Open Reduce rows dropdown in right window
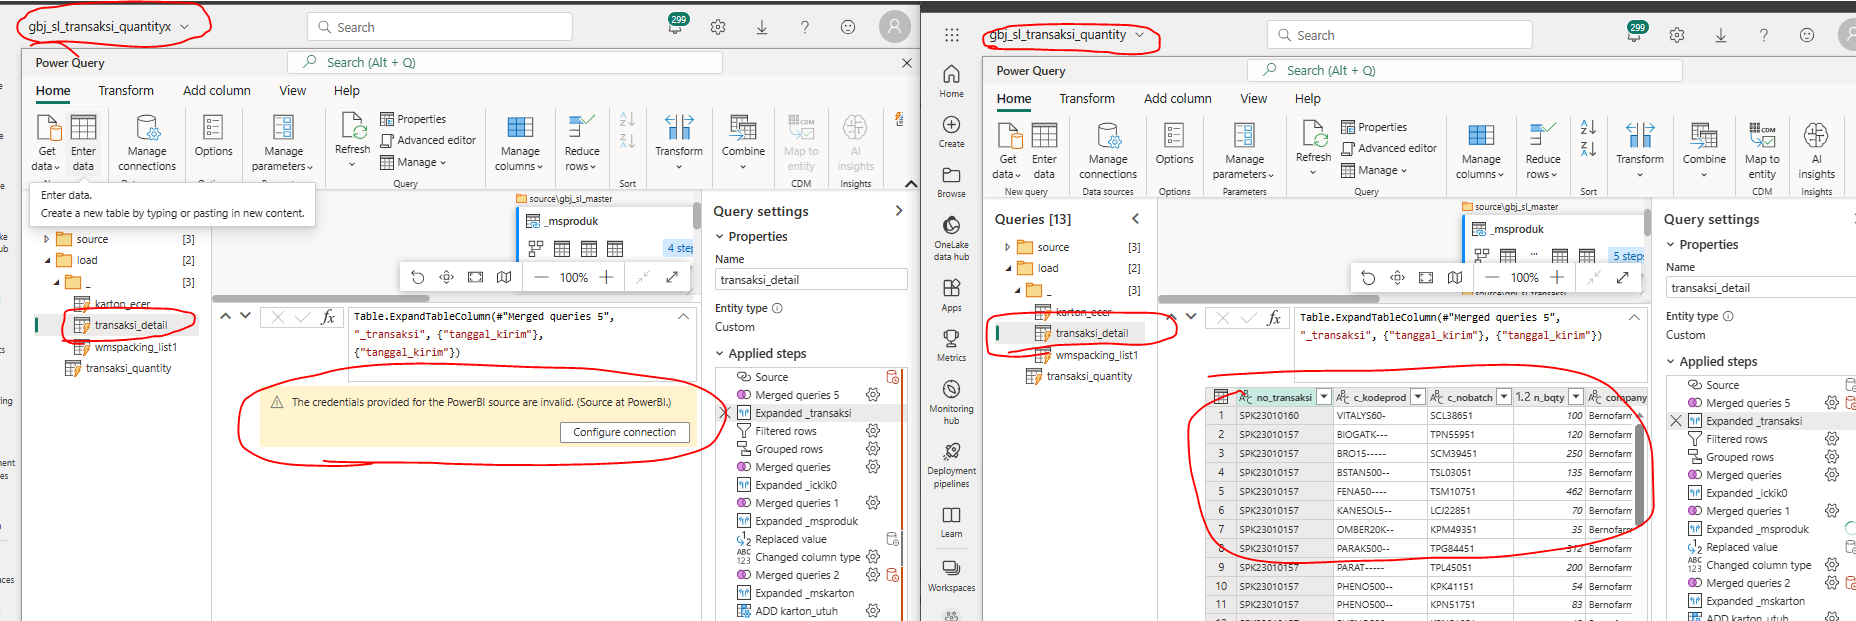Screen dimensions: 1856x621 (x=1543, y=151)
